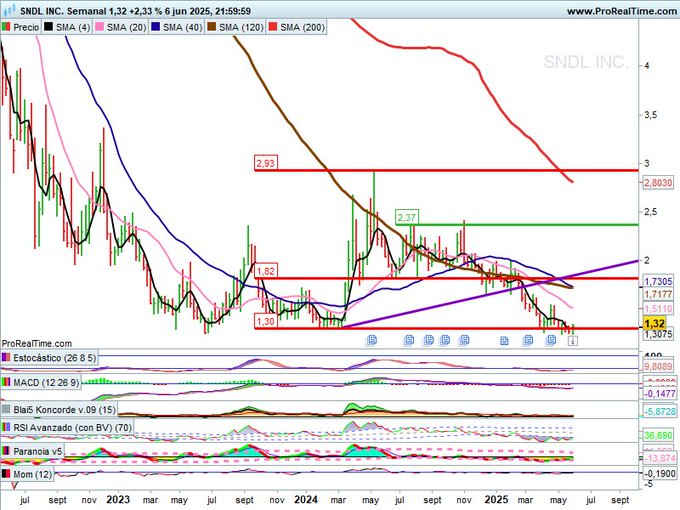
Task: Click the red SMA (200) legend swatch
Action: (x=272, y=27)
